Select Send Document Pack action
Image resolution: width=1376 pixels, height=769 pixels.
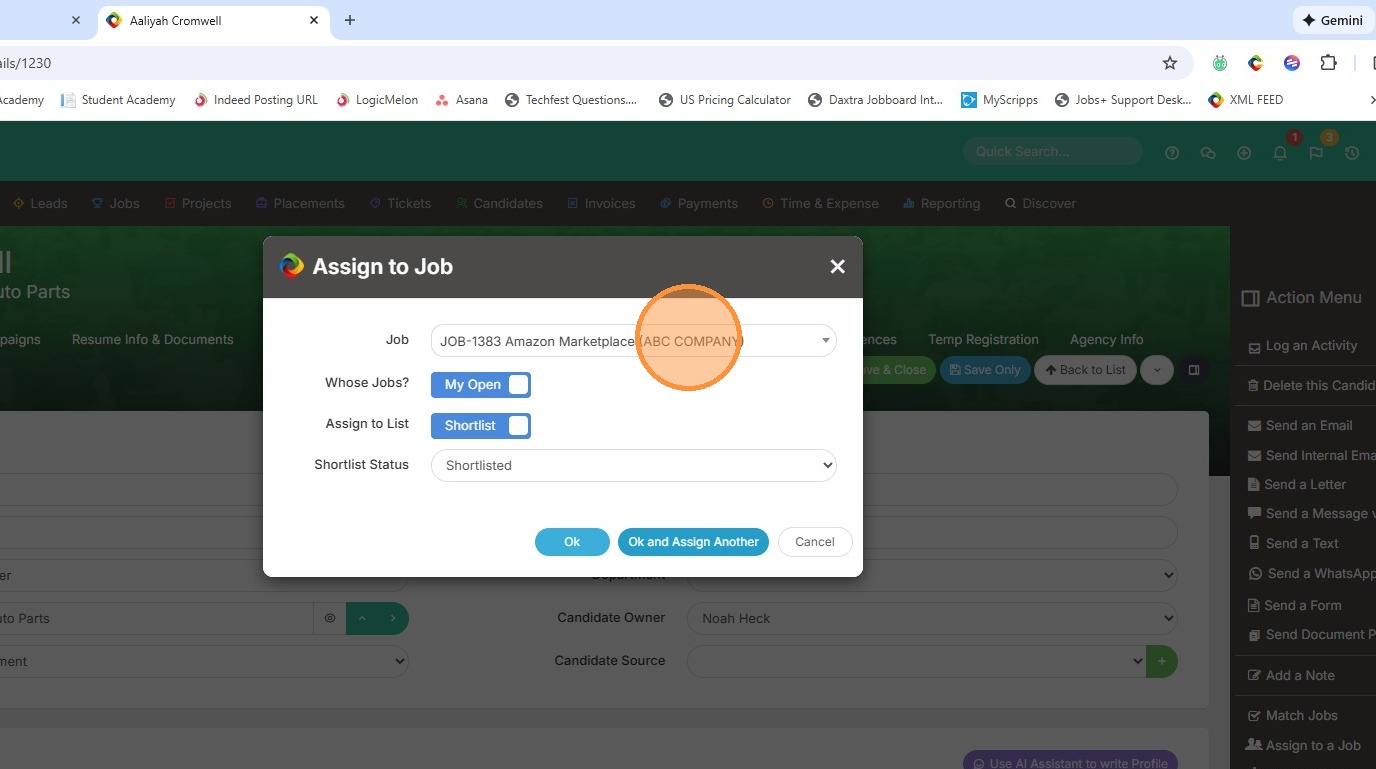click(1312, 635)
